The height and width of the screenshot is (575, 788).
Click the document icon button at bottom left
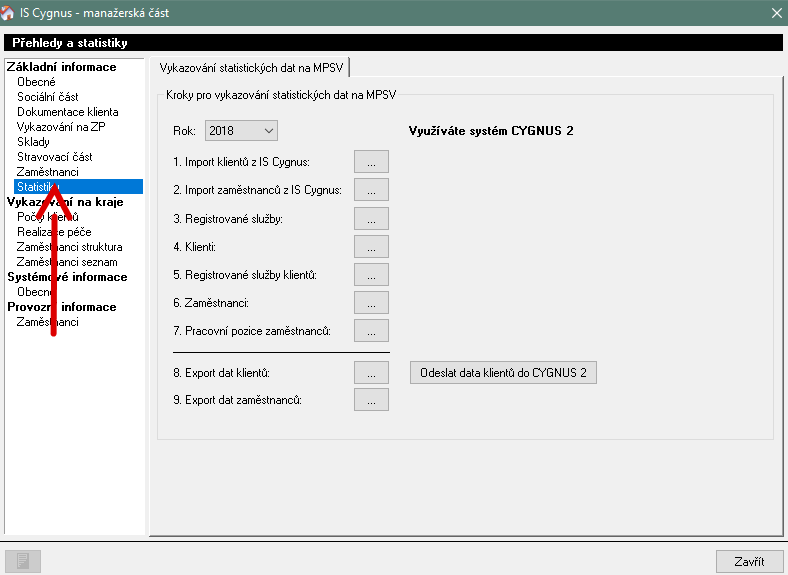pyautogui.click(x=23, y=561)
